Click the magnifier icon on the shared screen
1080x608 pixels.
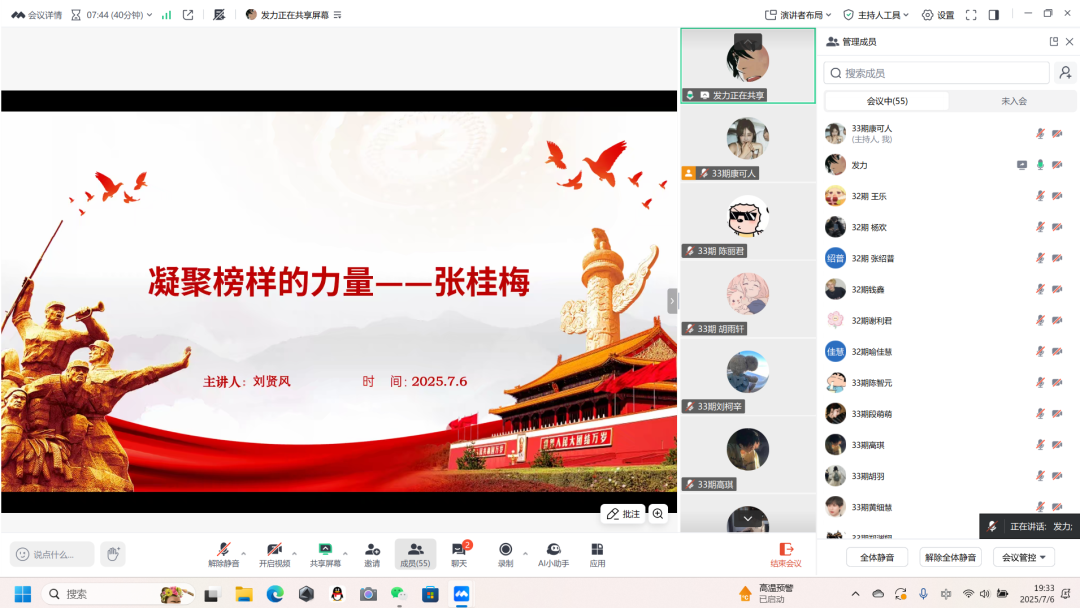click(657, 513)
